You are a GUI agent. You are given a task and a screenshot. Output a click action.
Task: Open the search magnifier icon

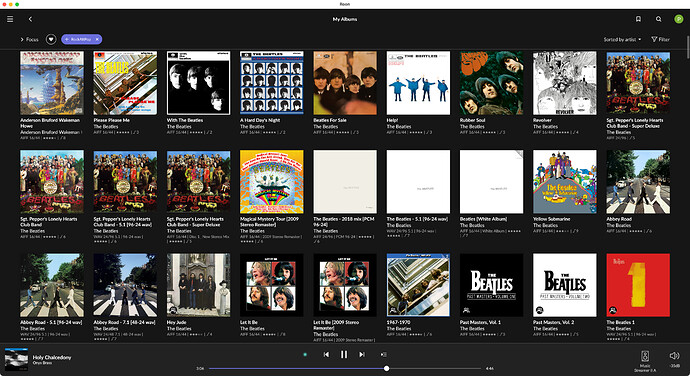click(x=658, y=19)
